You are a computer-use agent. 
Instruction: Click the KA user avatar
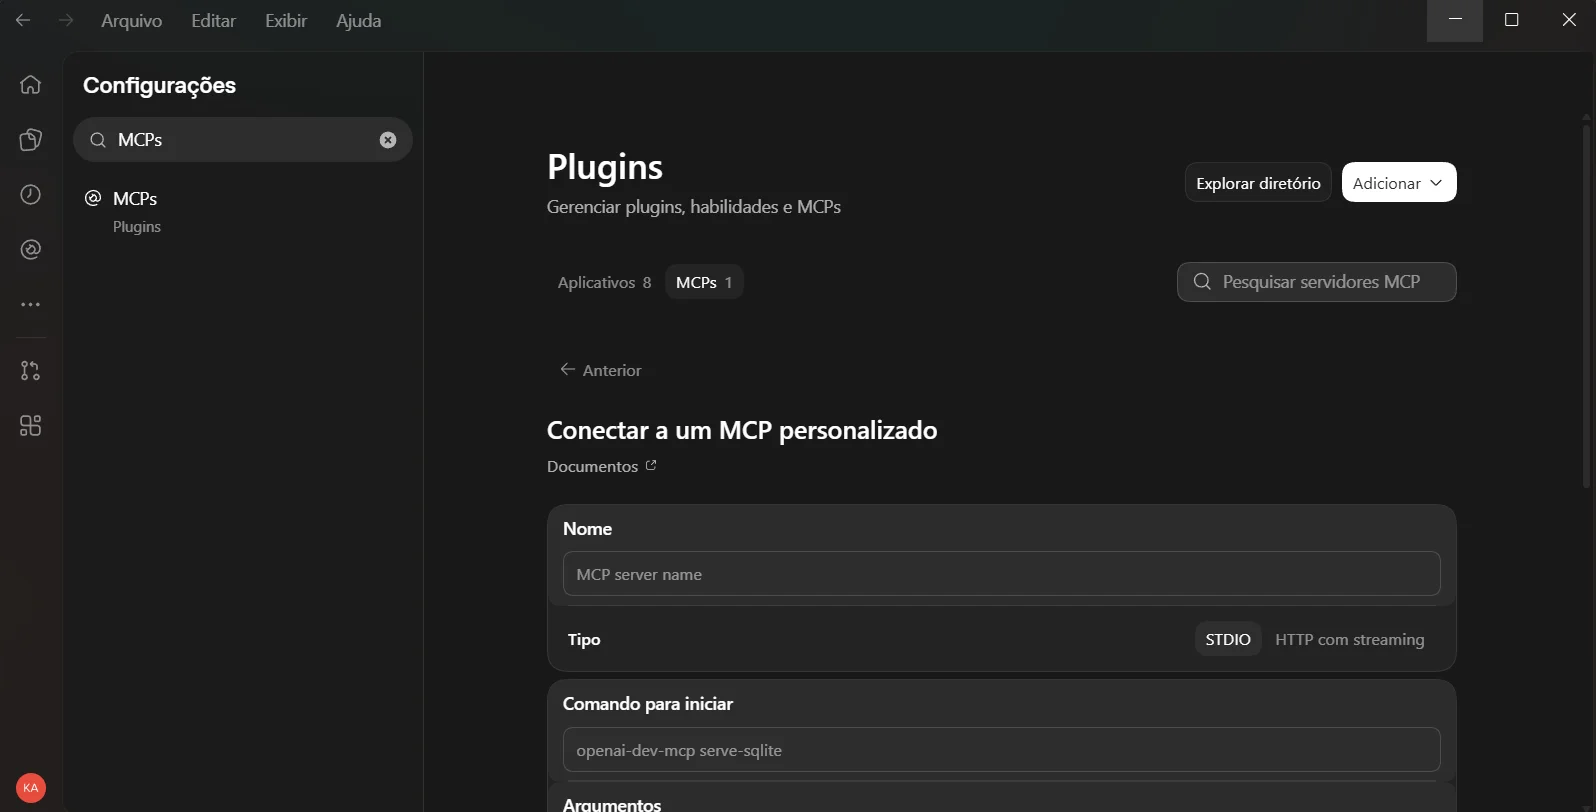click(x=31, y=788)
